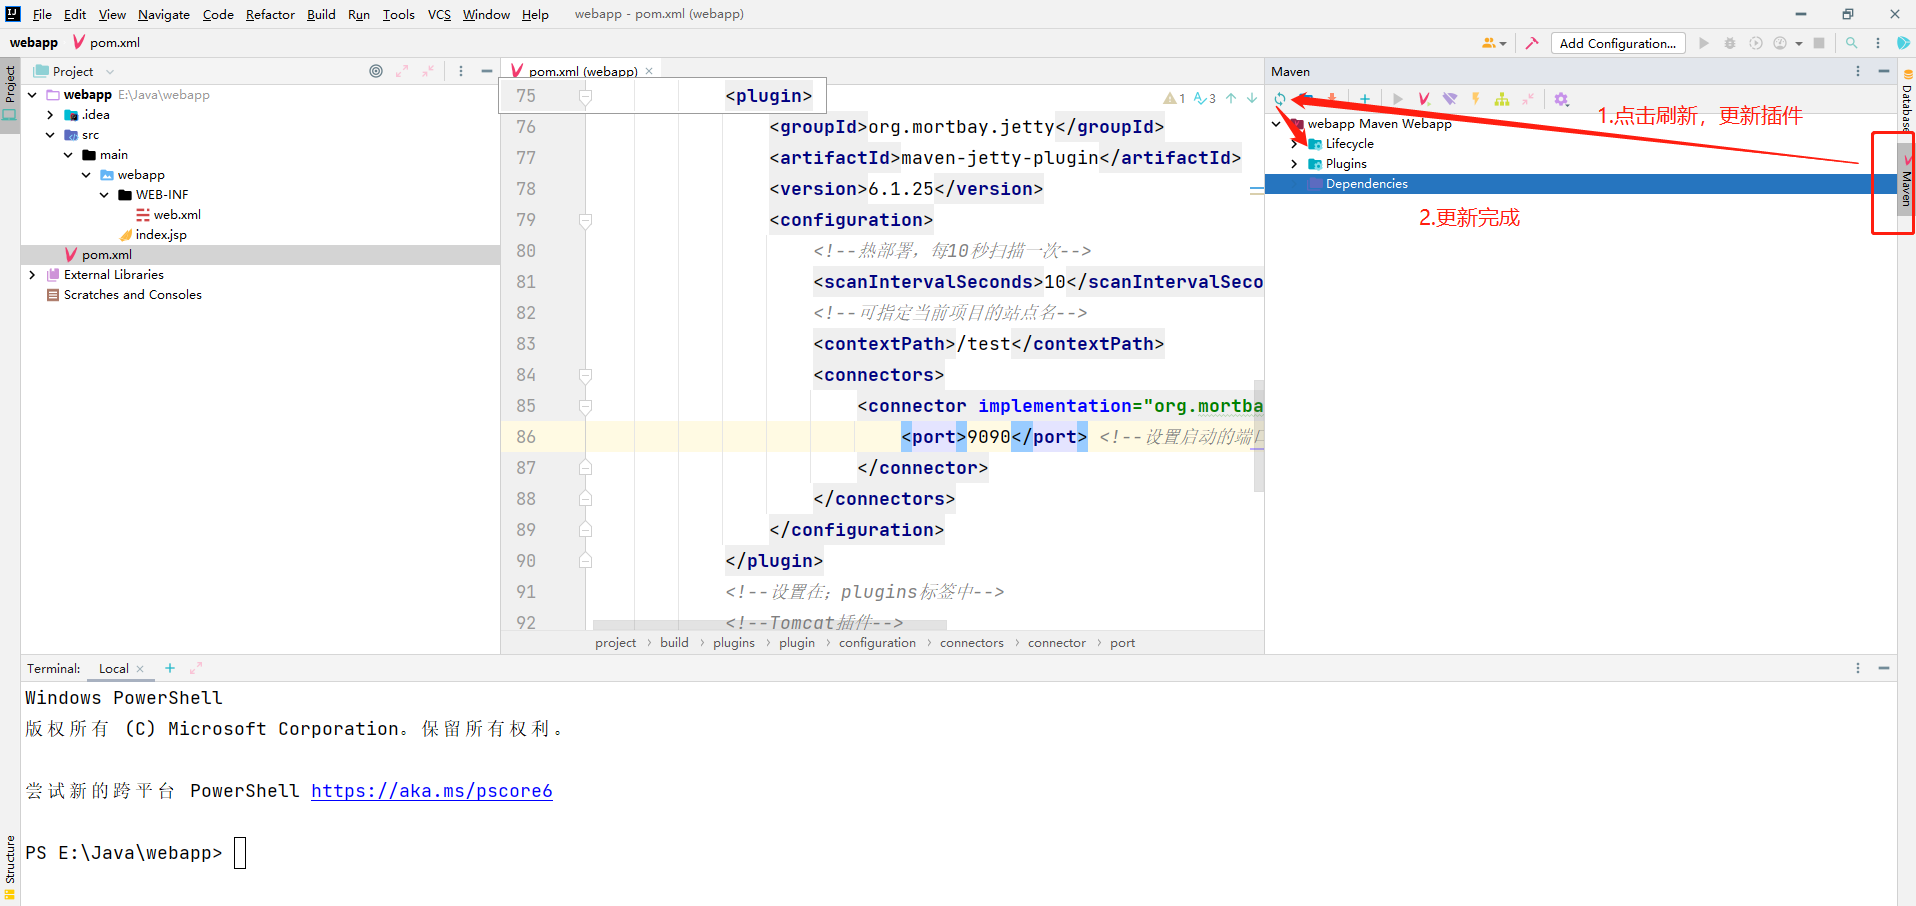Open Maven Settings gear icon
The width and height of the screenshot is (1916, 906).
coord(1561,99)
